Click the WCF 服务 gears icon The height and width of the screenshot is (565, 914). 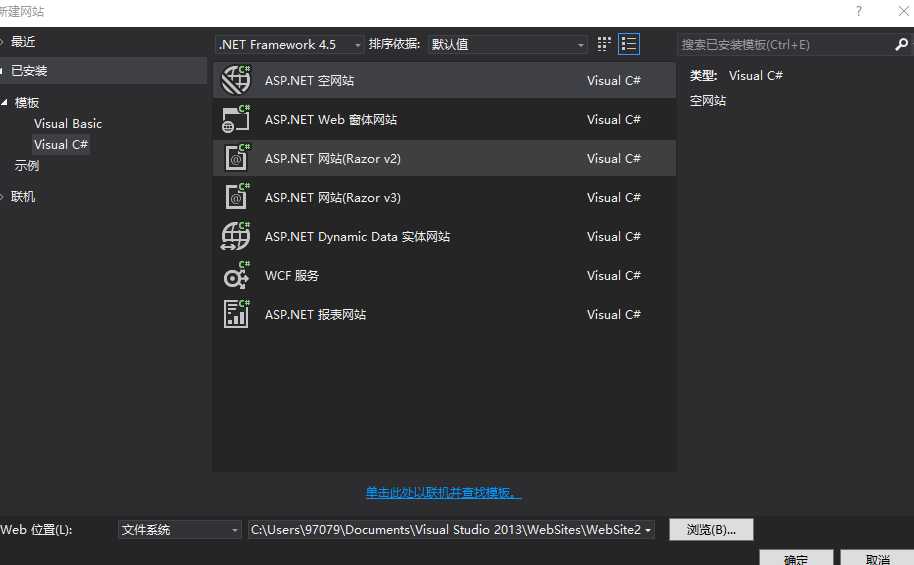tap(236, 275)
